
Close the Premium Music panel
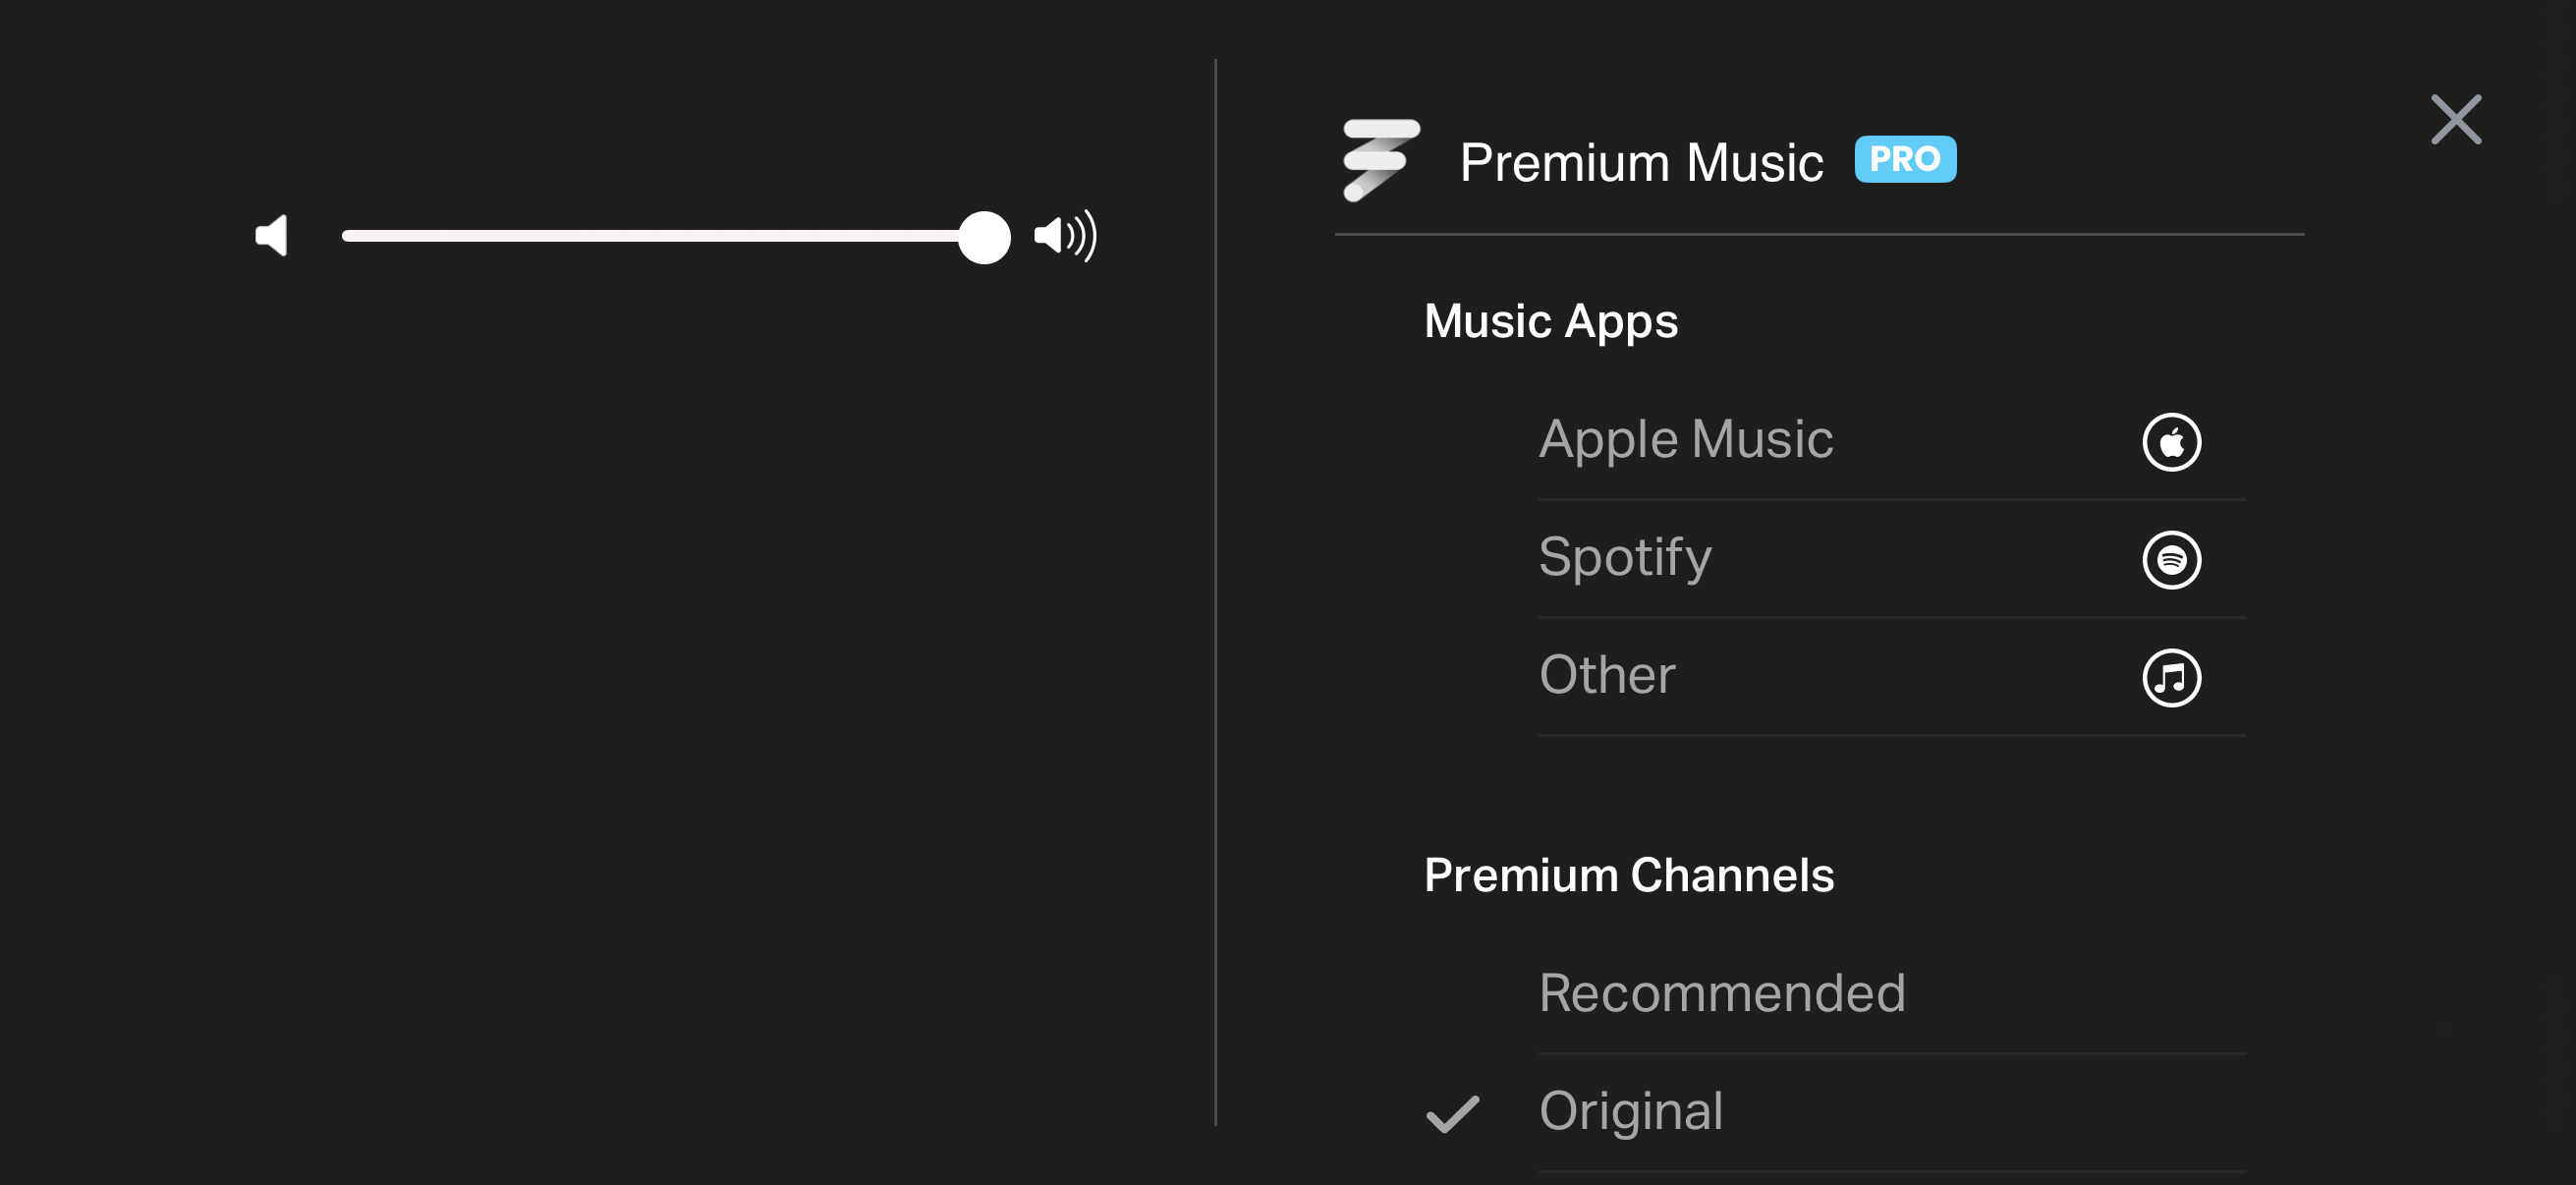[x=2455, y=120]
